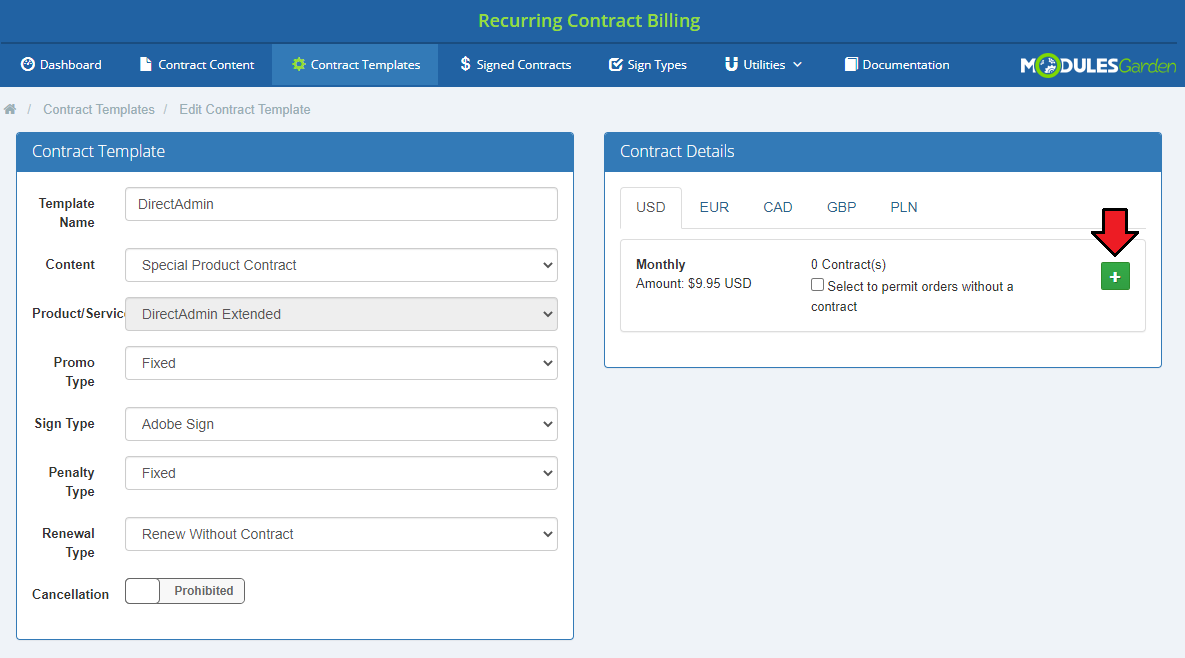Screen dimensions: 1185x658
Task: Switch to the EUR currency tab
Action: click(714, 207)
